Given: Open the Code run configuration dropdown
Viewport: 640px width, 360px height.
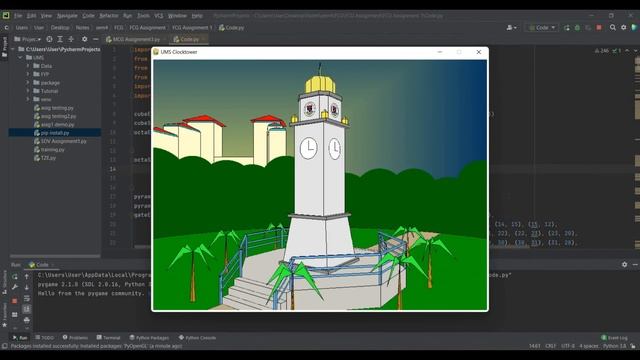Looking at the screenshot, I should (x=542, y=27).
